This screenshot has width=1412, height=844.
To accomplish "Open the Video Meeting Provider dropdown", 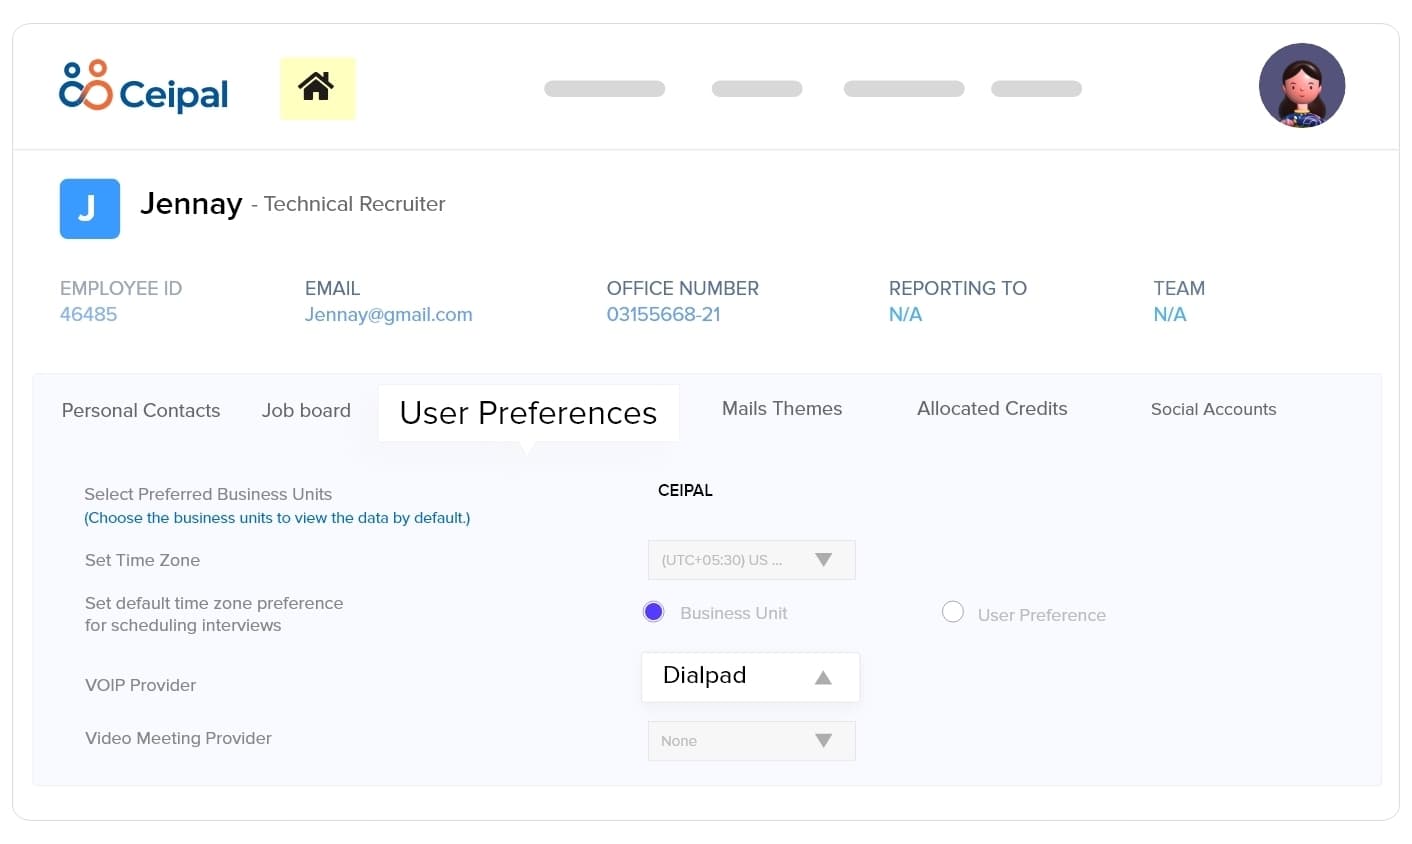I will (x=751, y=741).
